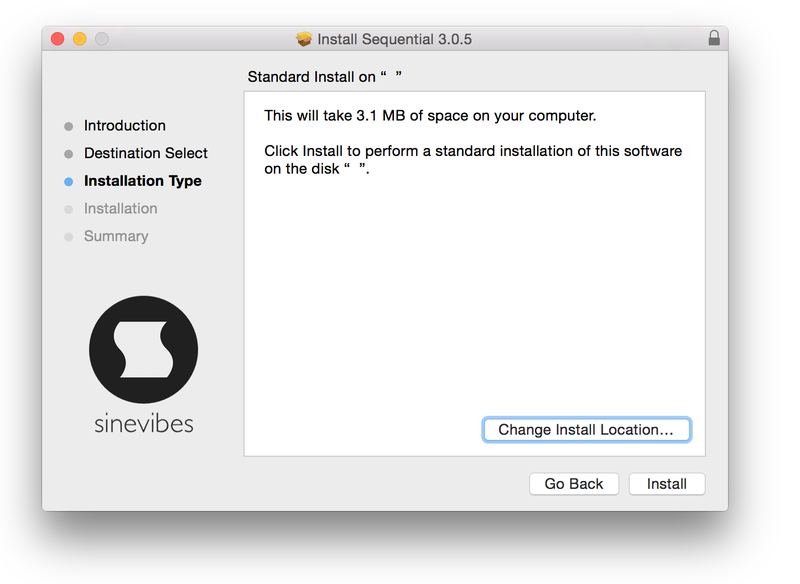This screenshot has height=584, width=800.
Task: Minimize the installer with yellow button
Action: (x=80, y=39)
